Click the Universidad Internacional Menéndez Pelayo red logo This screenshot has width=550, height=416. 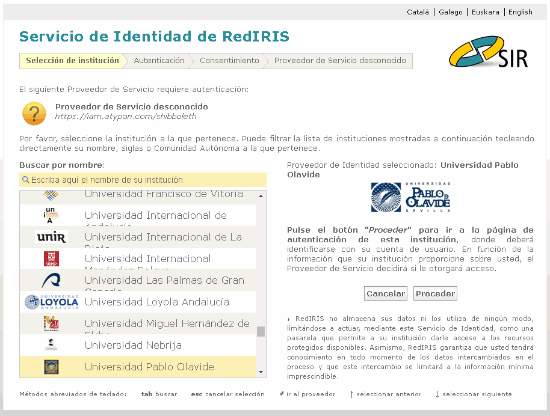51,259
